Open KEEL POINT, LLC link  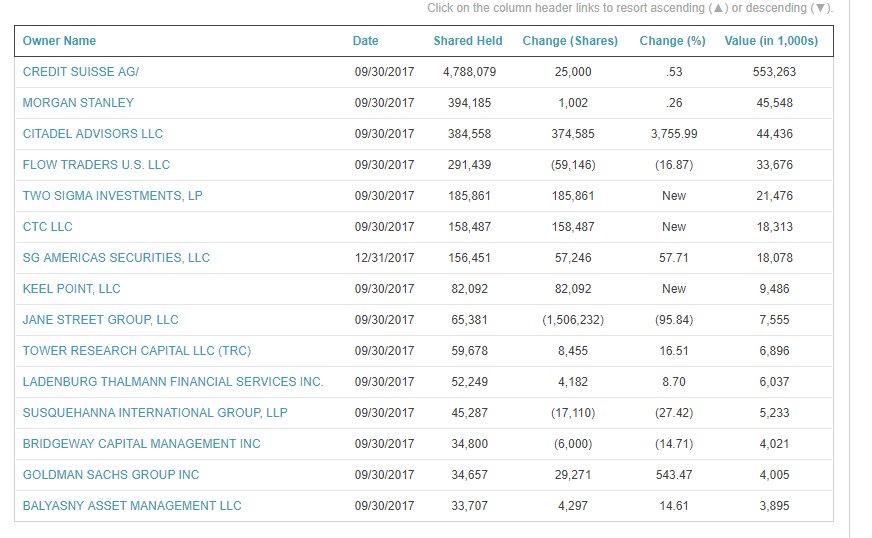point(71,289)
